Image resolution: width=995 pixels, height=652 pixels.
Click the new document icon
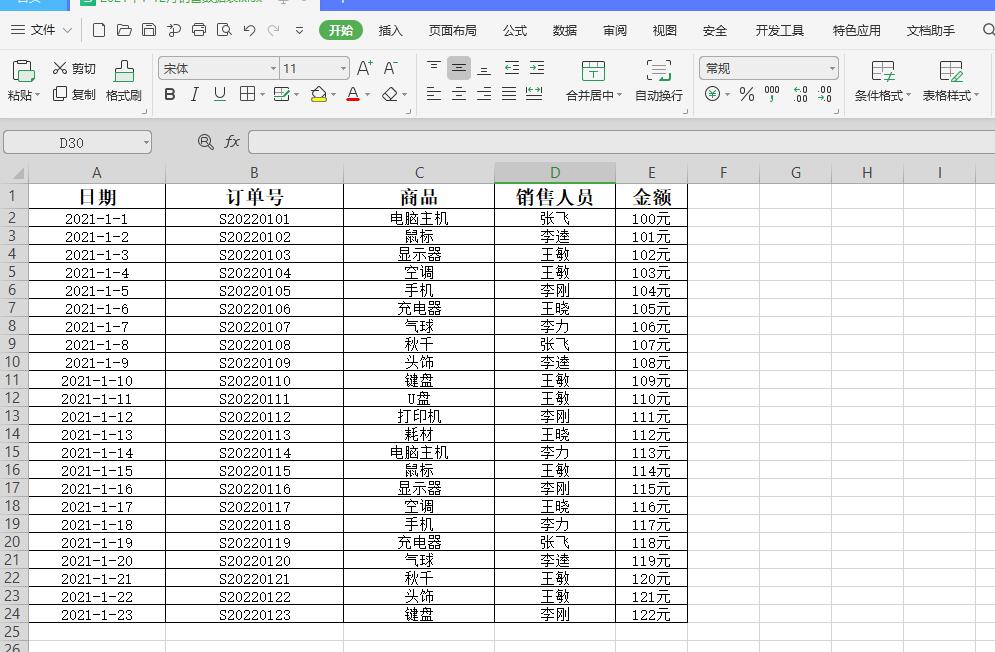click(98, 30)
